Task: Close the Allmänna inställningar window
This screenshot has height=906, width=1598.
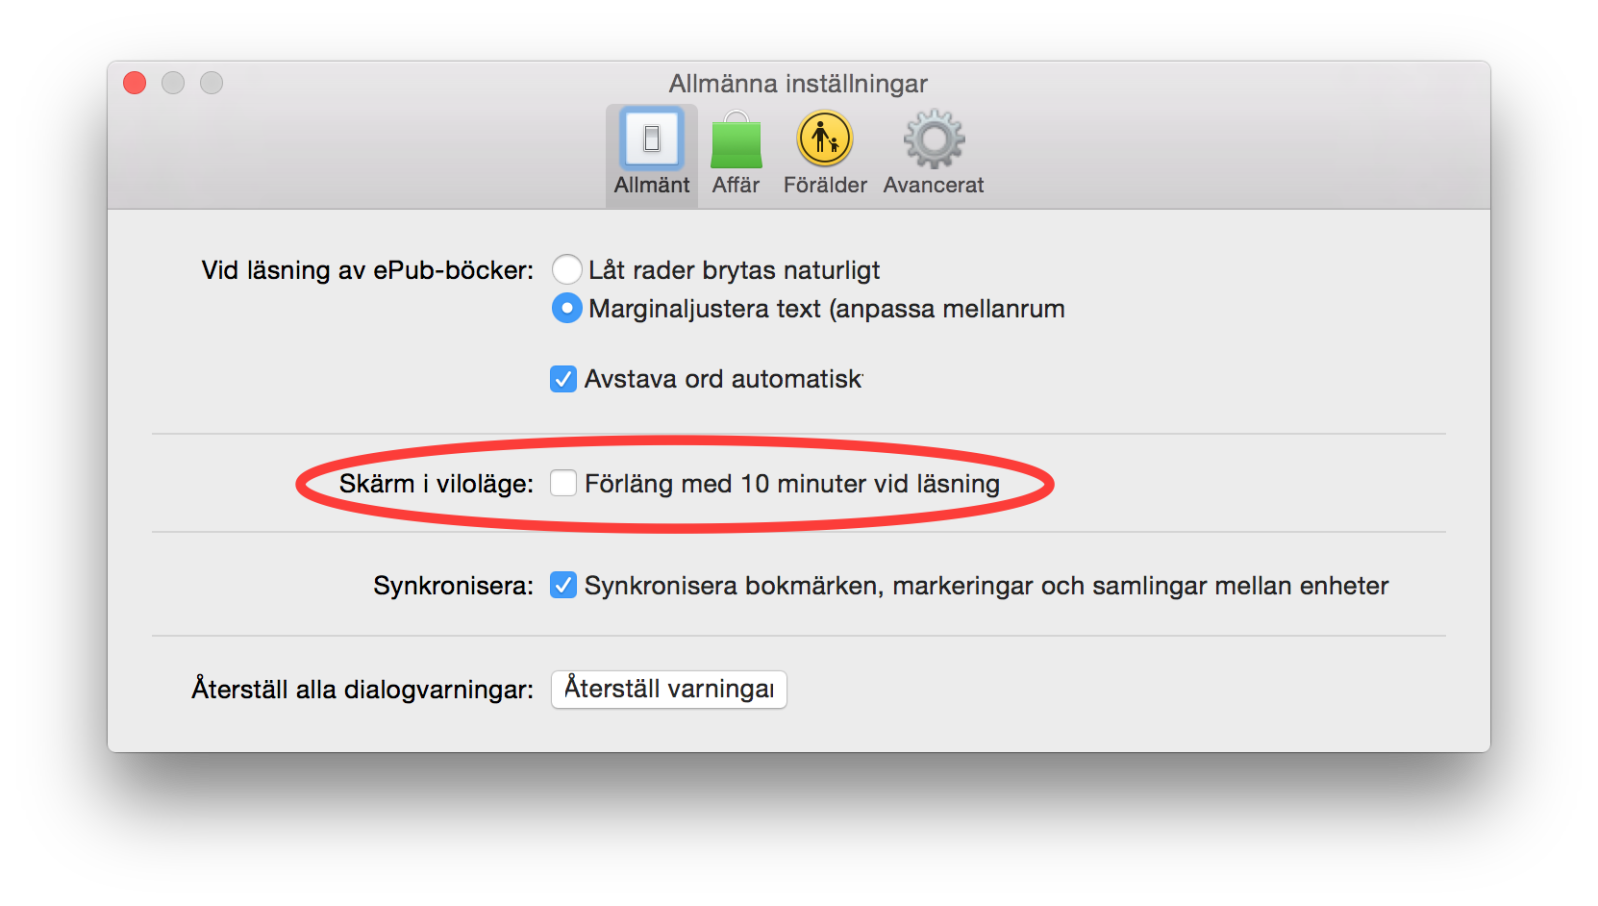Action: pos(135,83)
